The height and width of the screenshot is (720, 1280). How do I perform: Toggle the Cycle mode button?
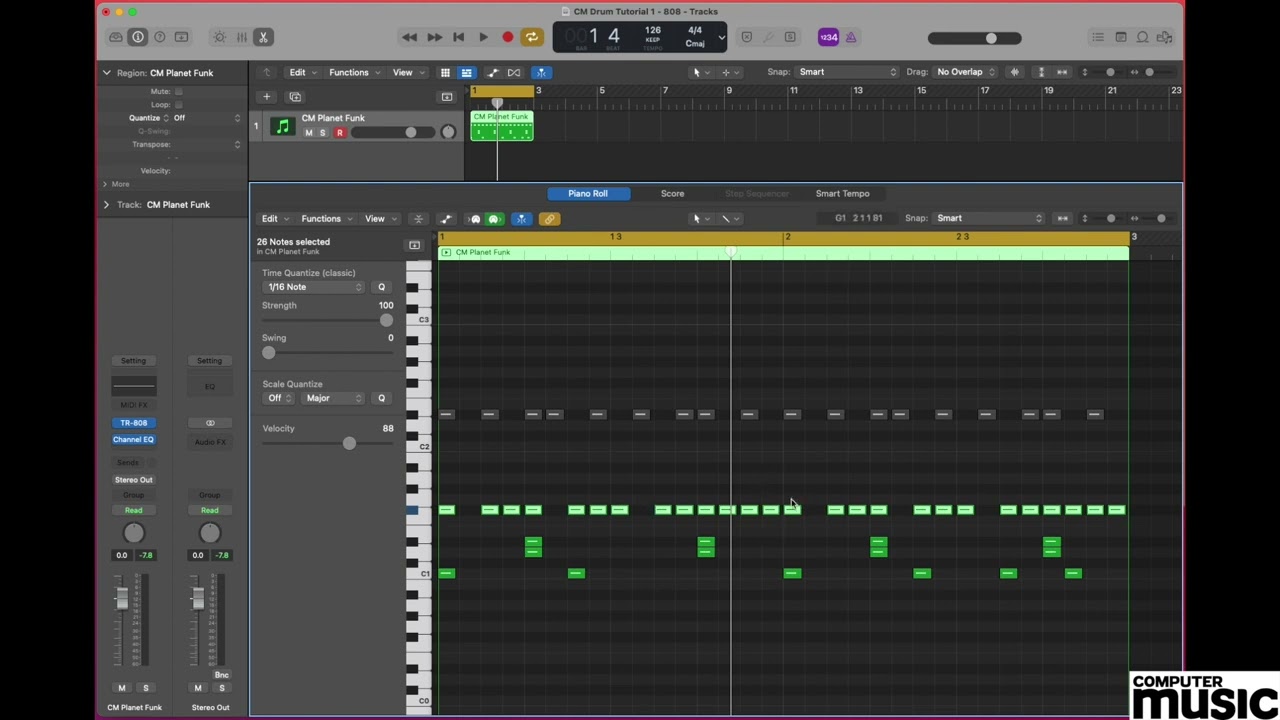532,37
